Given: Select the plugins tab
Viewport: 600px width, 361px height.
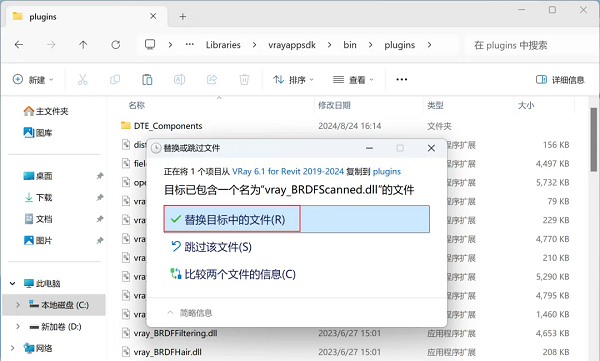Looking at the screenshot, I should [86, 16].
